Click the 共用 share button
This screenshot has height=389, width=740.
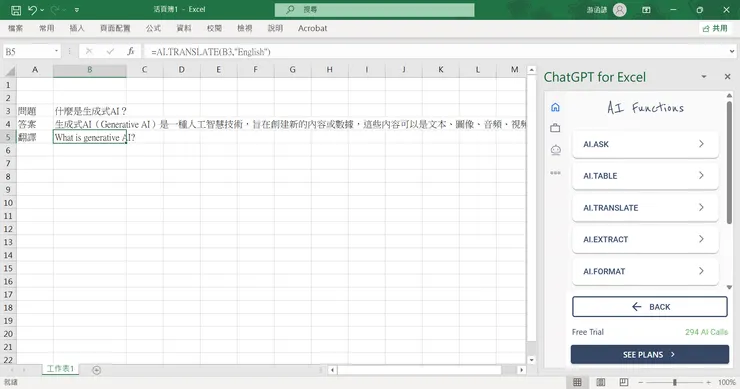[x=715, y=28]
